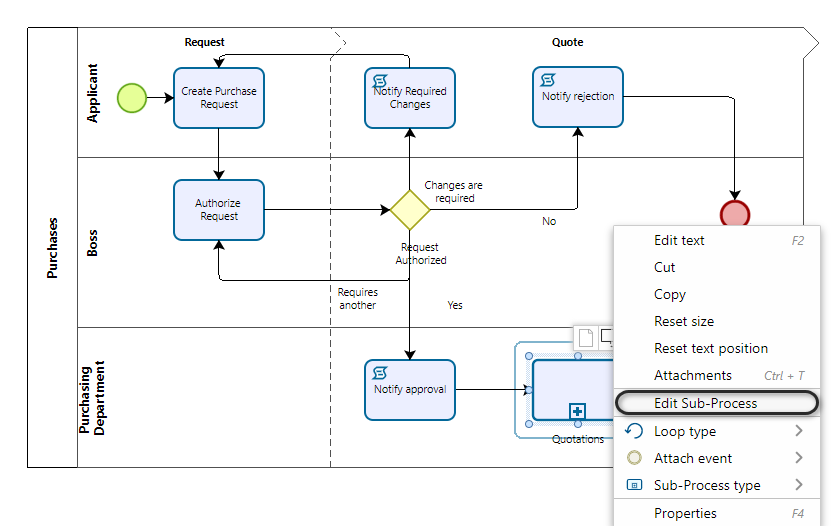Click the Sub-Process type icon in menu
Image resolution: width=831 pixels, height=526 pixels.
[634, 485]
